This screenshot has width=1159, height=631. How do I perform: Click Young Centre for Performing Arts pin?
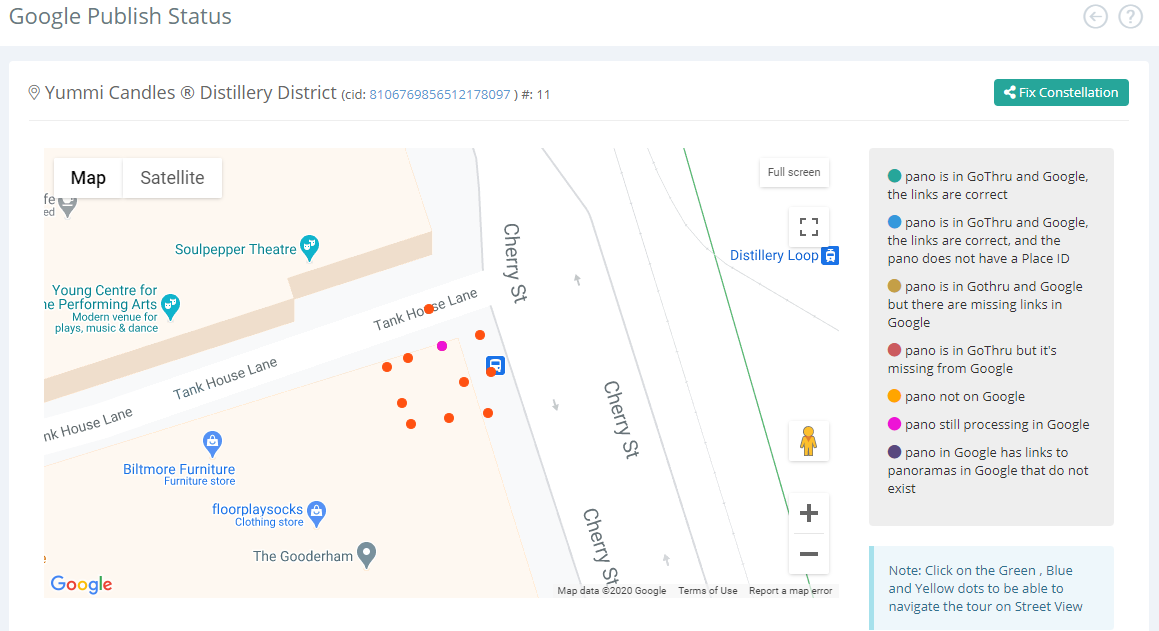coord(171,306)
